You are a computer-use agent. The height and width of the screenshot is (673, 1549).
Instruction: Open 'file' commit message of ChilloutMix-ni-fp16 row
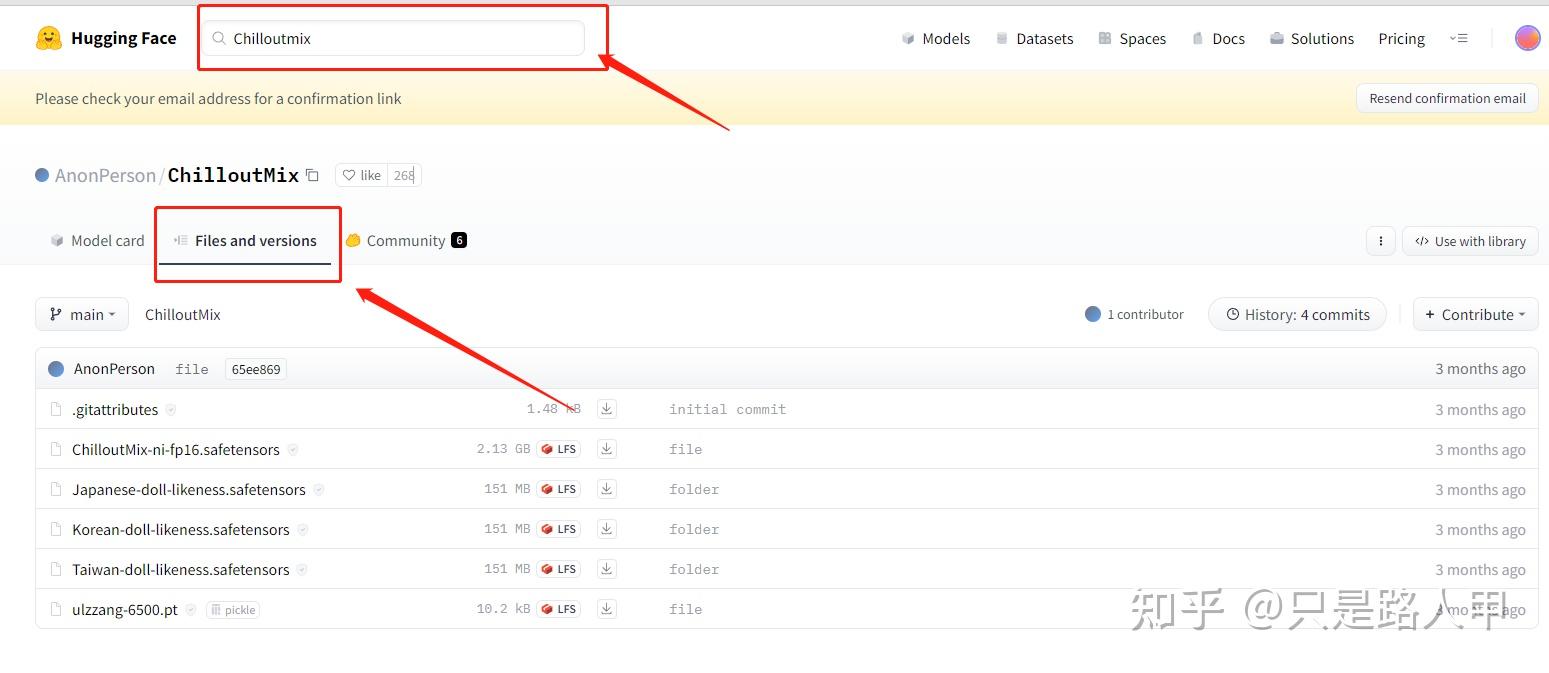click(685, 449)
